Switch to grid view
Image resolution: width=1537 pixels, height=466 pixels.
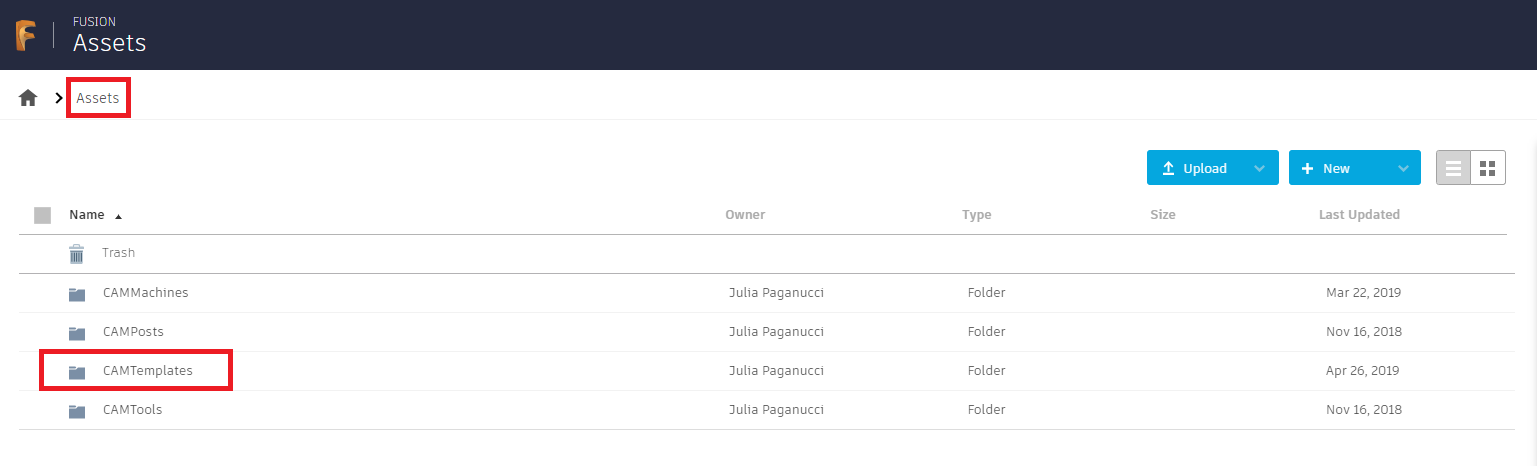1487,168
